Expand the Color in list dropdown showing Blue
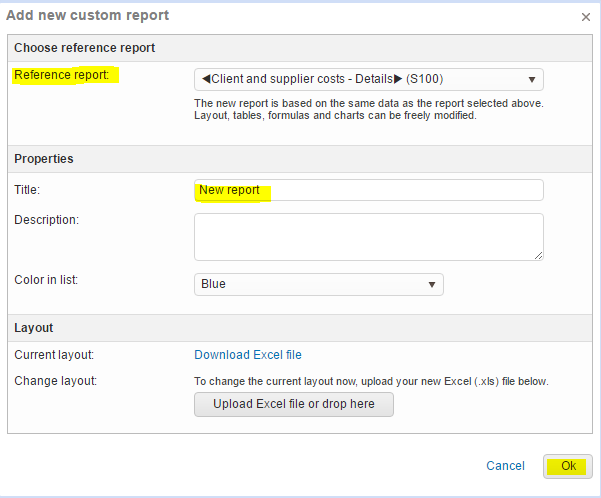Image resolution: width=601 pixels, height=498 pixels. tap(318, 284)
